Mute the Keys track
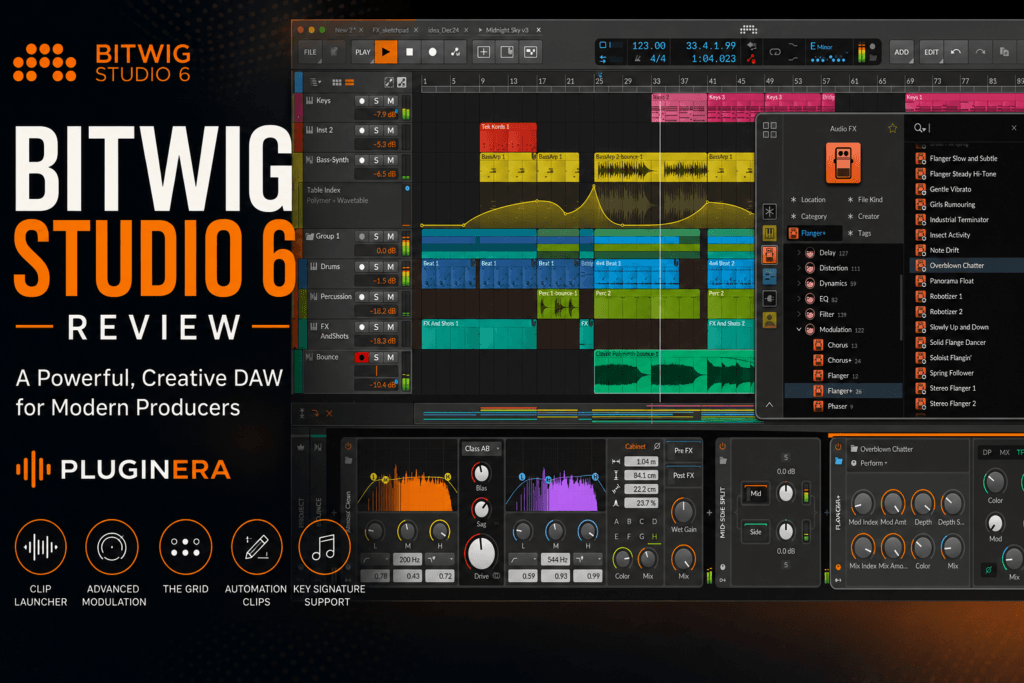The width and height of the screenshot is (1024, 683). pyautogui.click(x=391, y=101)
